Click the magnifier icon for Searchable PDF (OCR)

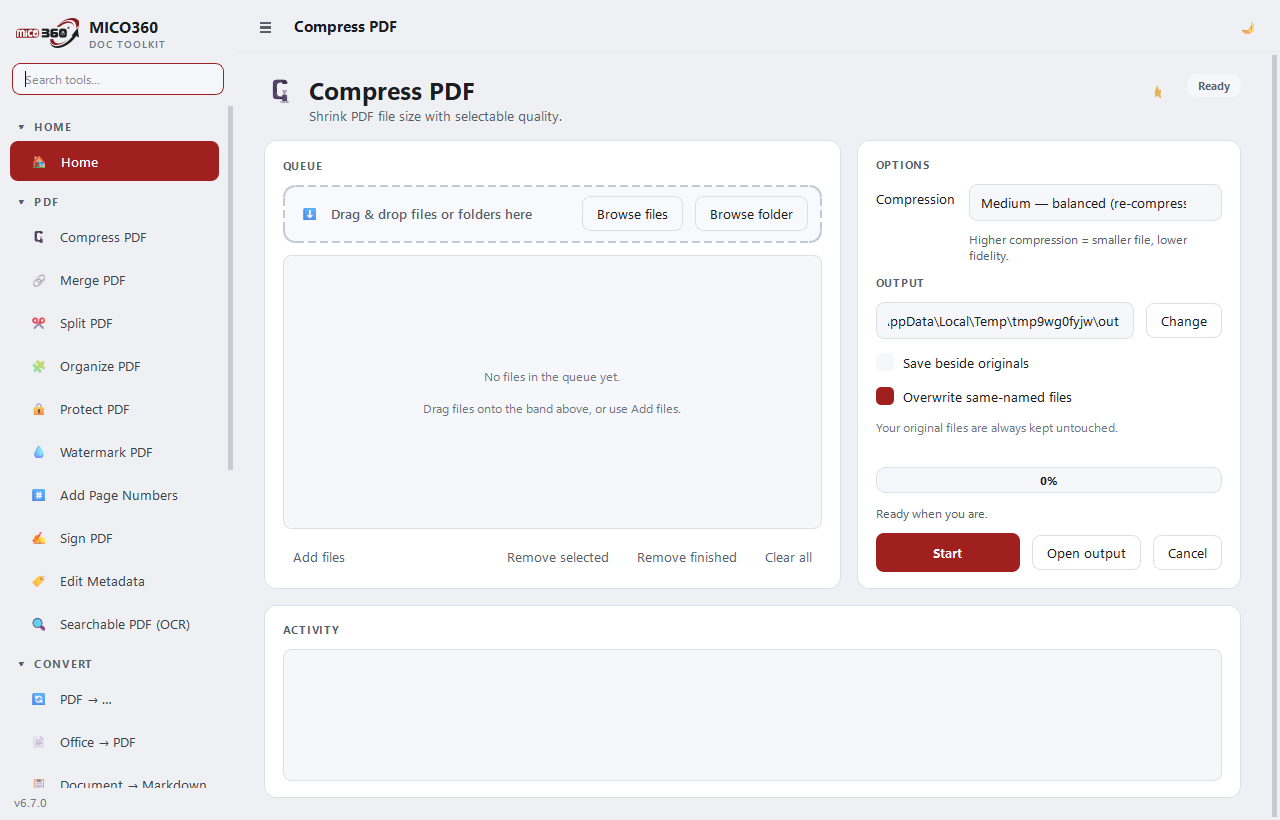point(39,625)
